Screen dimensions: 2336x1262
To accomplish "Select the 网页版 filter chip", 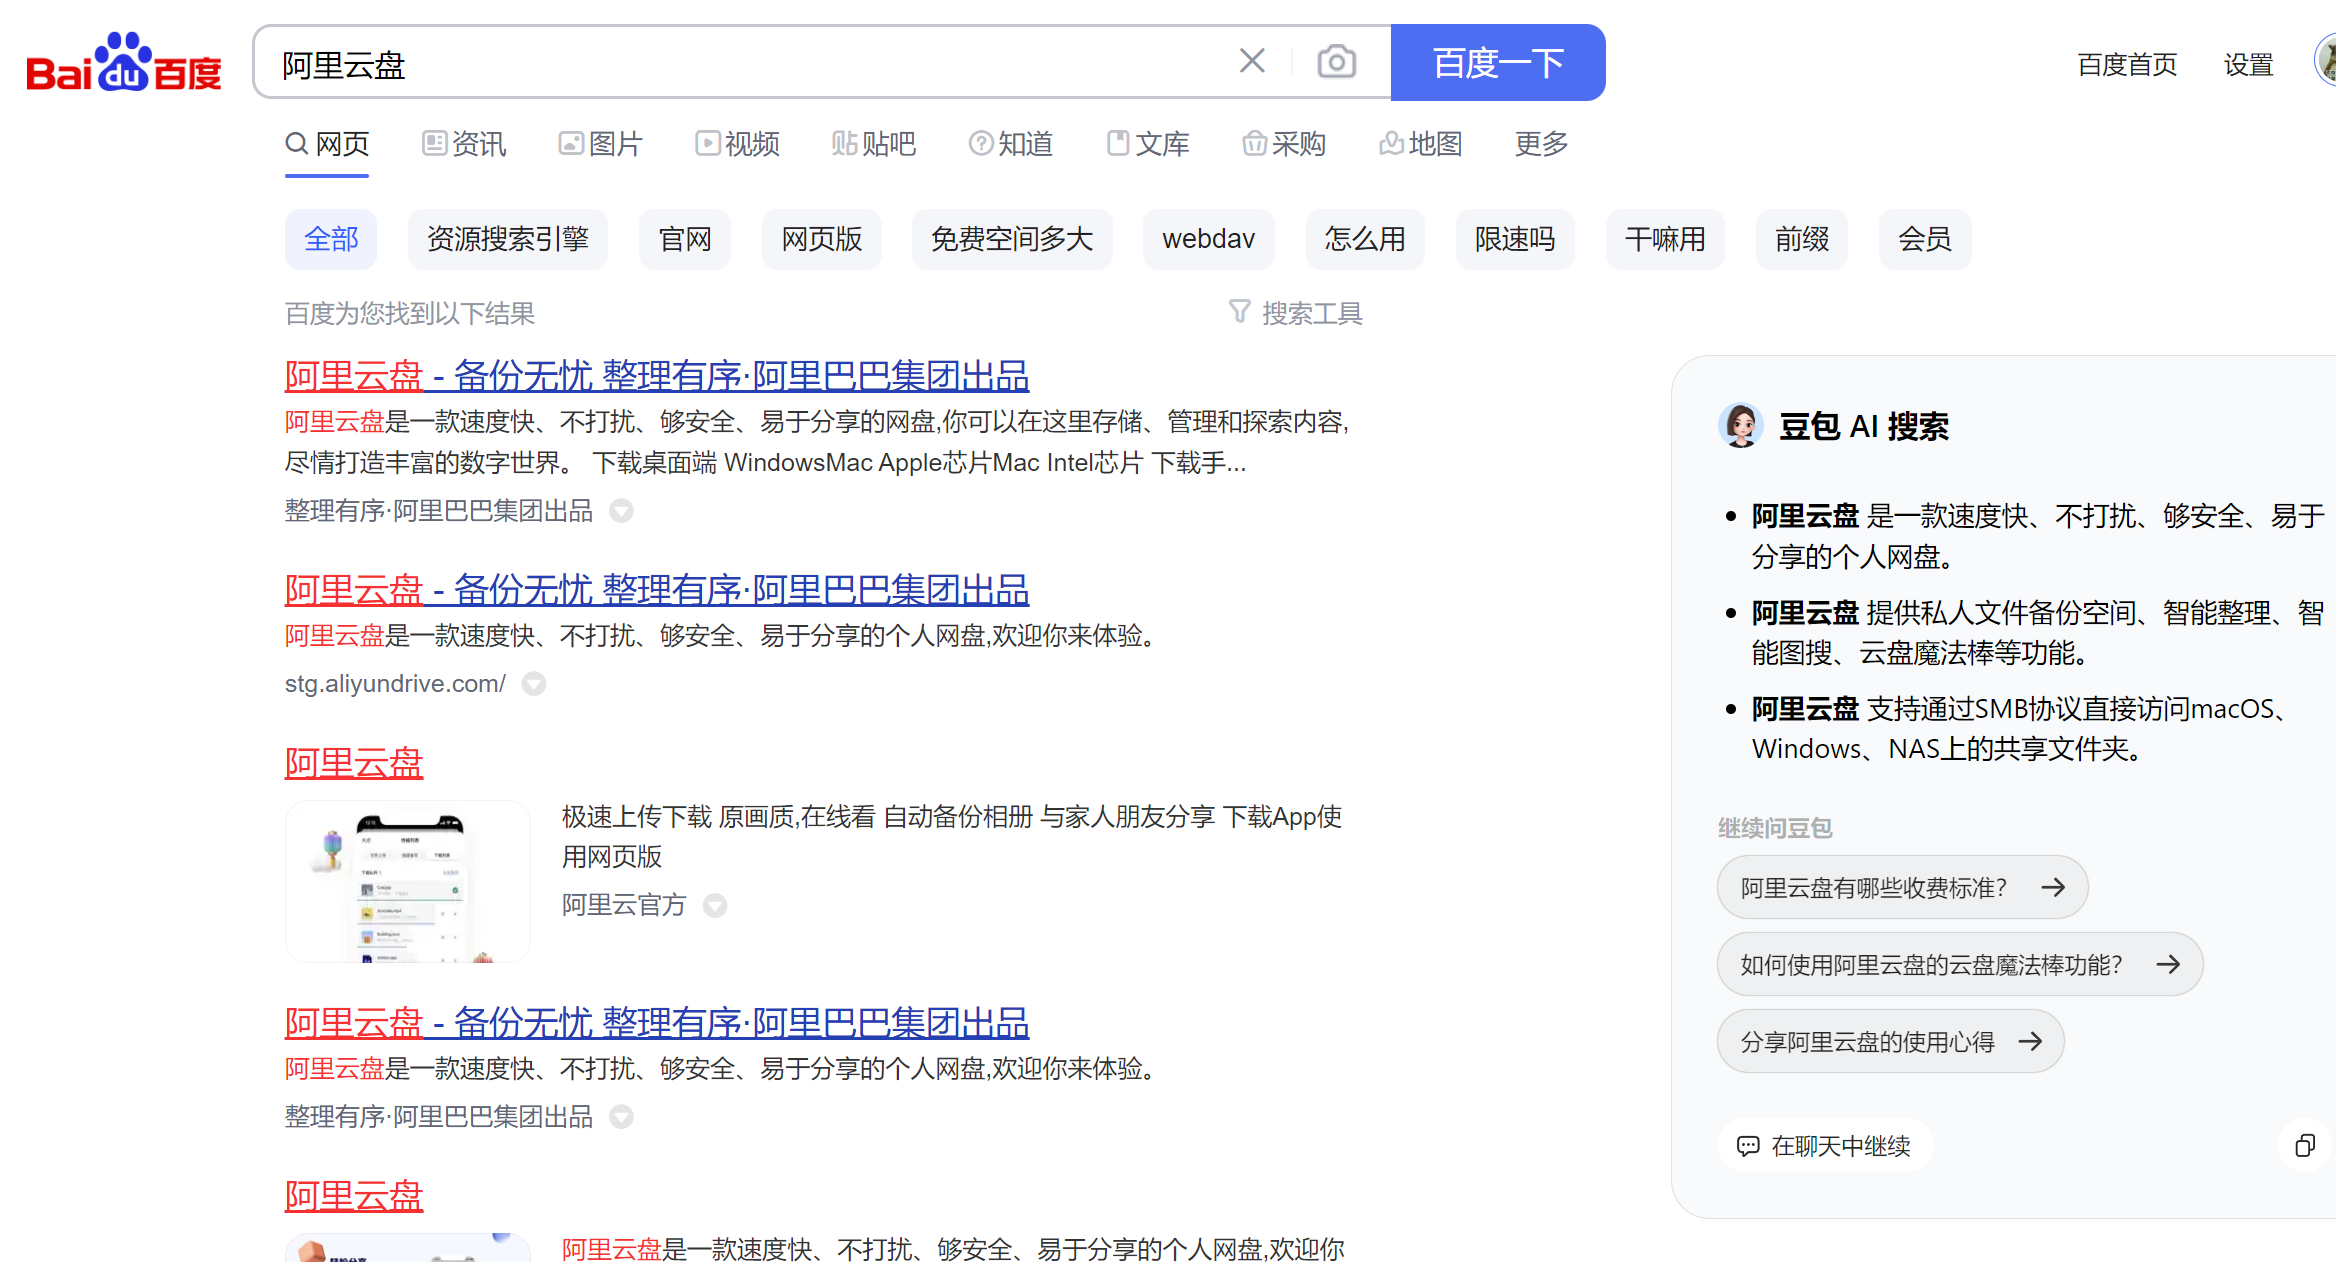I will click(x=821, y=239).
